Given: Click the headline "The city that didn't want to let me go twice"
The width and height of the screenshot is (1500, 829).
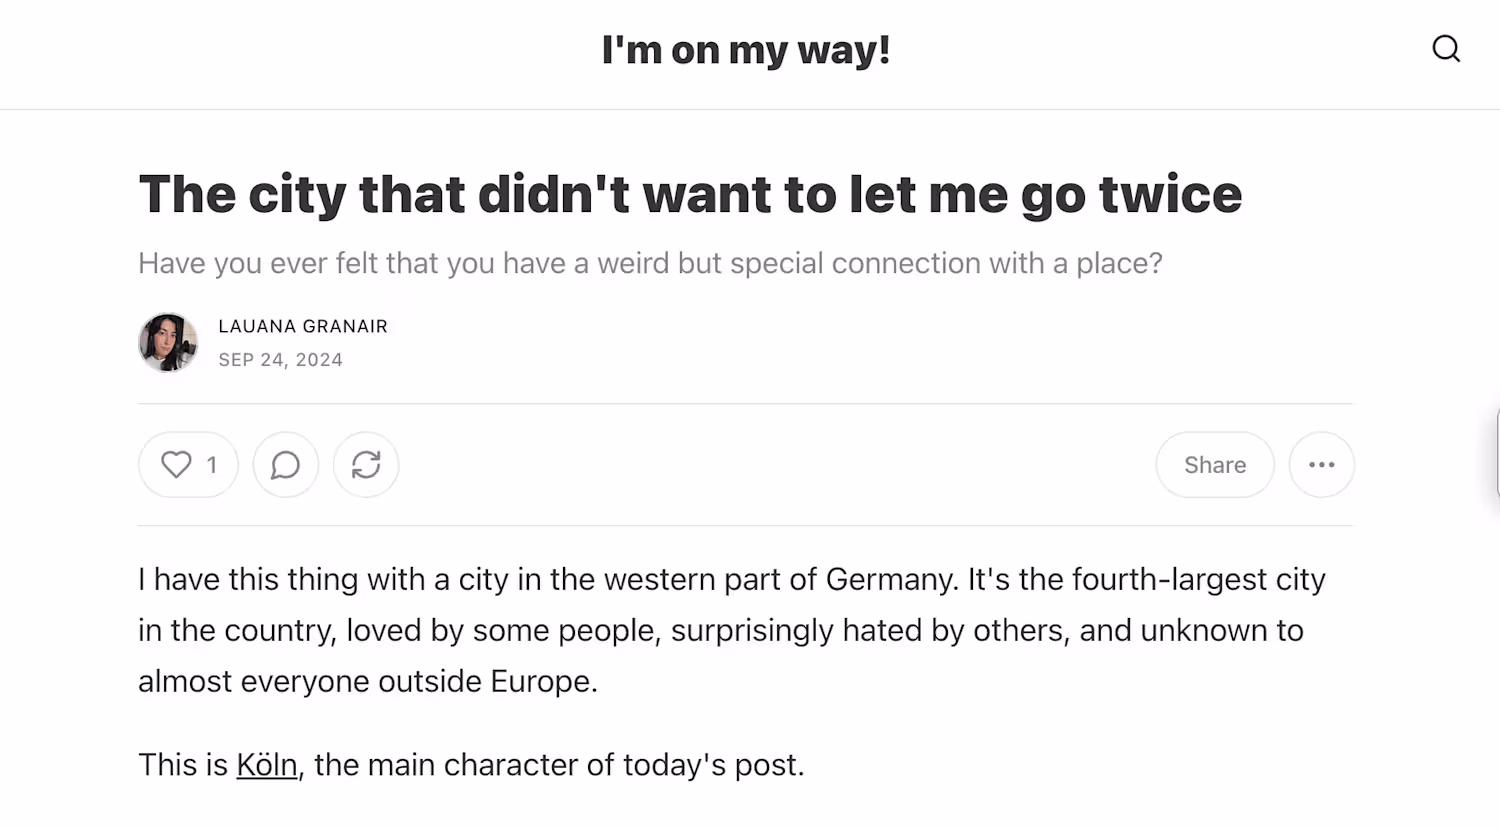Looking at the screenshot, I should click(690, 194).
